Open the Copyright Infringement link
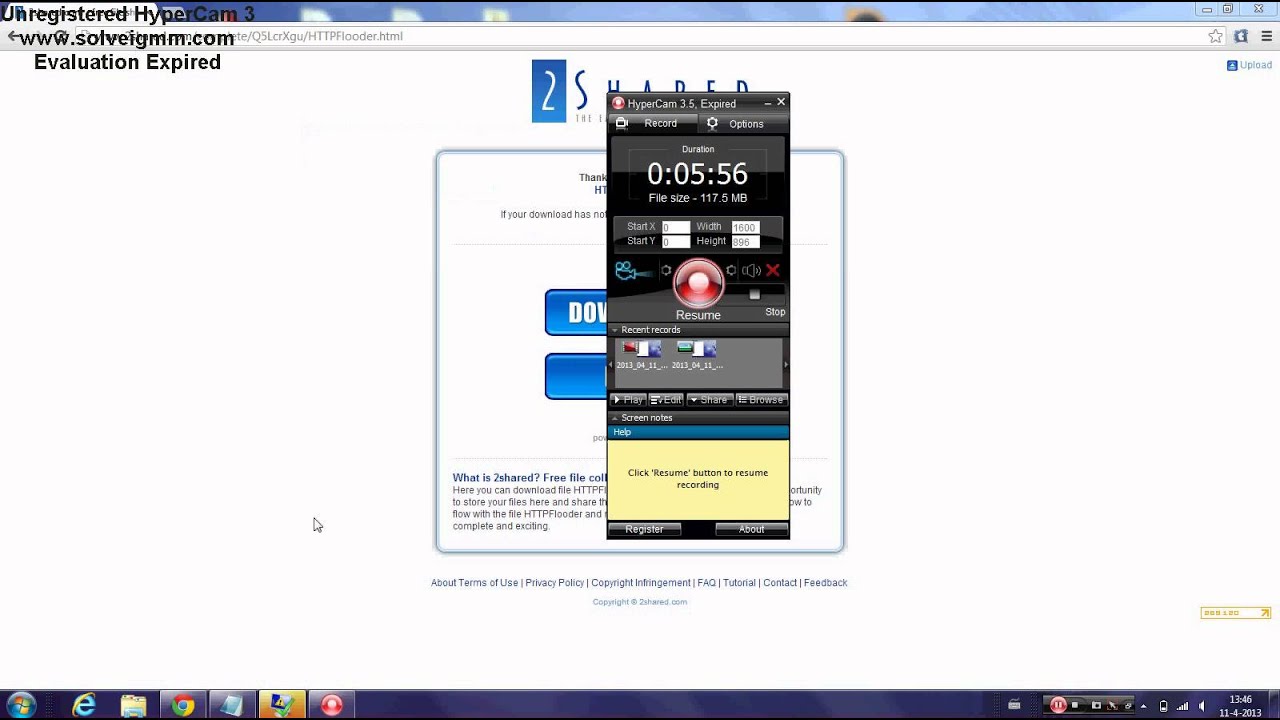The height and width of the screenshot is (720, 1280). (640, 583)
